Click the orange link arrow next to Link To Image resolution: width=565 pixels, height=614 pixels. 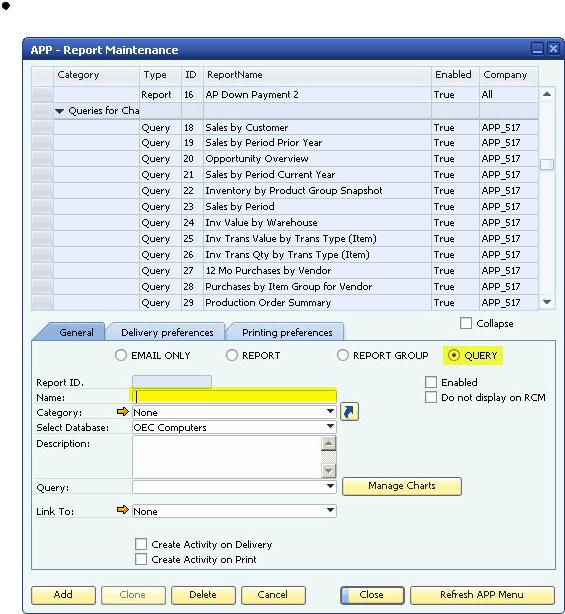(123, 510)
